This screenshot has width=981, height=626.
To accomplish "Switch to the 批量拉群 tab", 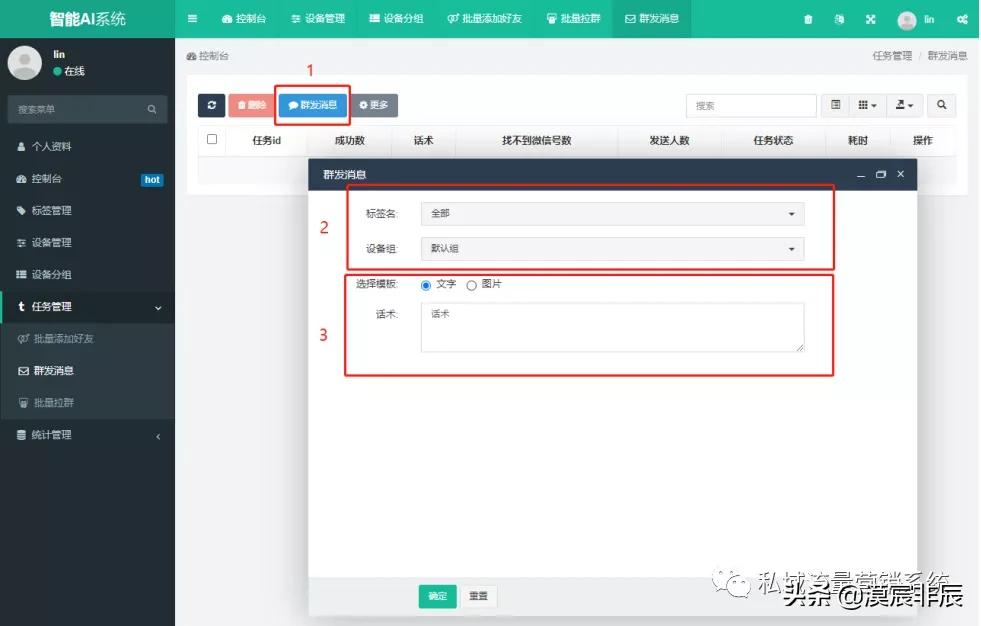I will [x=572, y=18].
